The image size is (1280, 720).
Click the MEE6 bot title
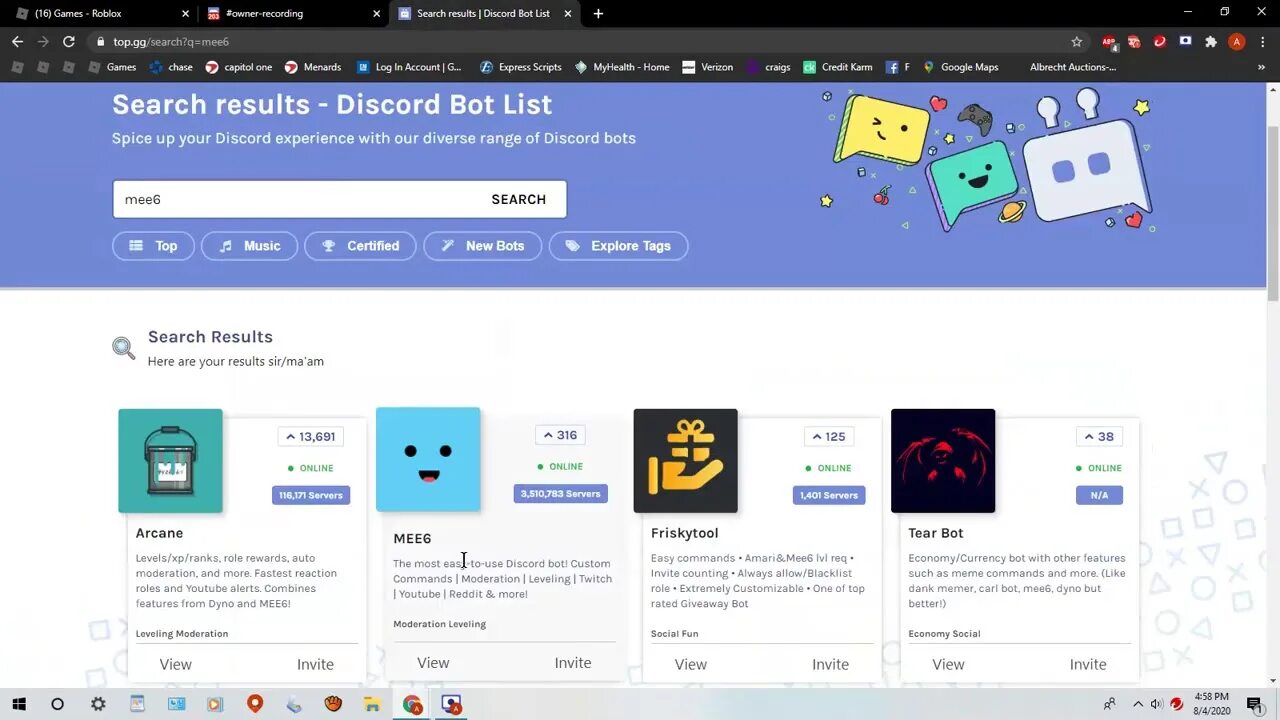[x=412, y=539]
